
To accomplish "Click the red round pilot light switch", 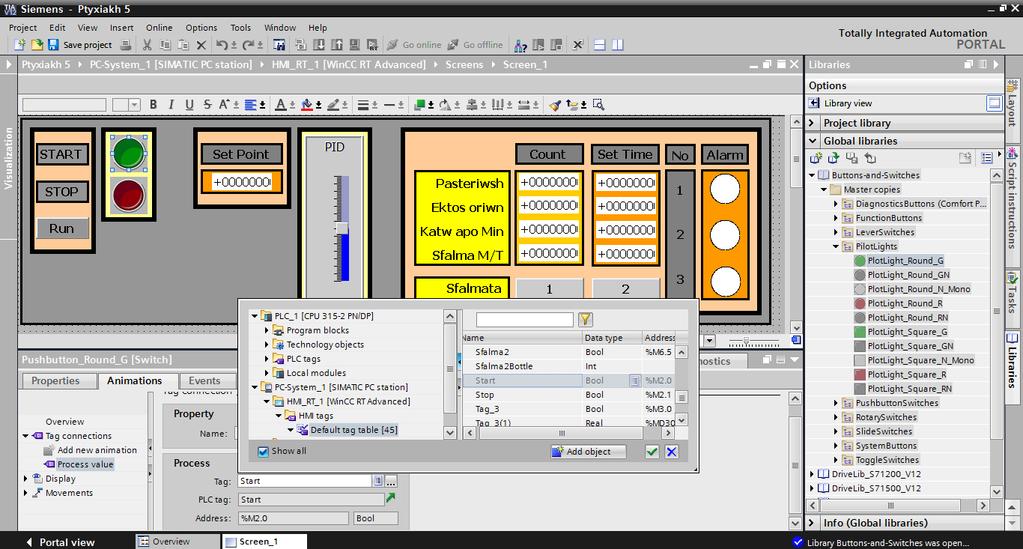I will click(x=129, y=195).
